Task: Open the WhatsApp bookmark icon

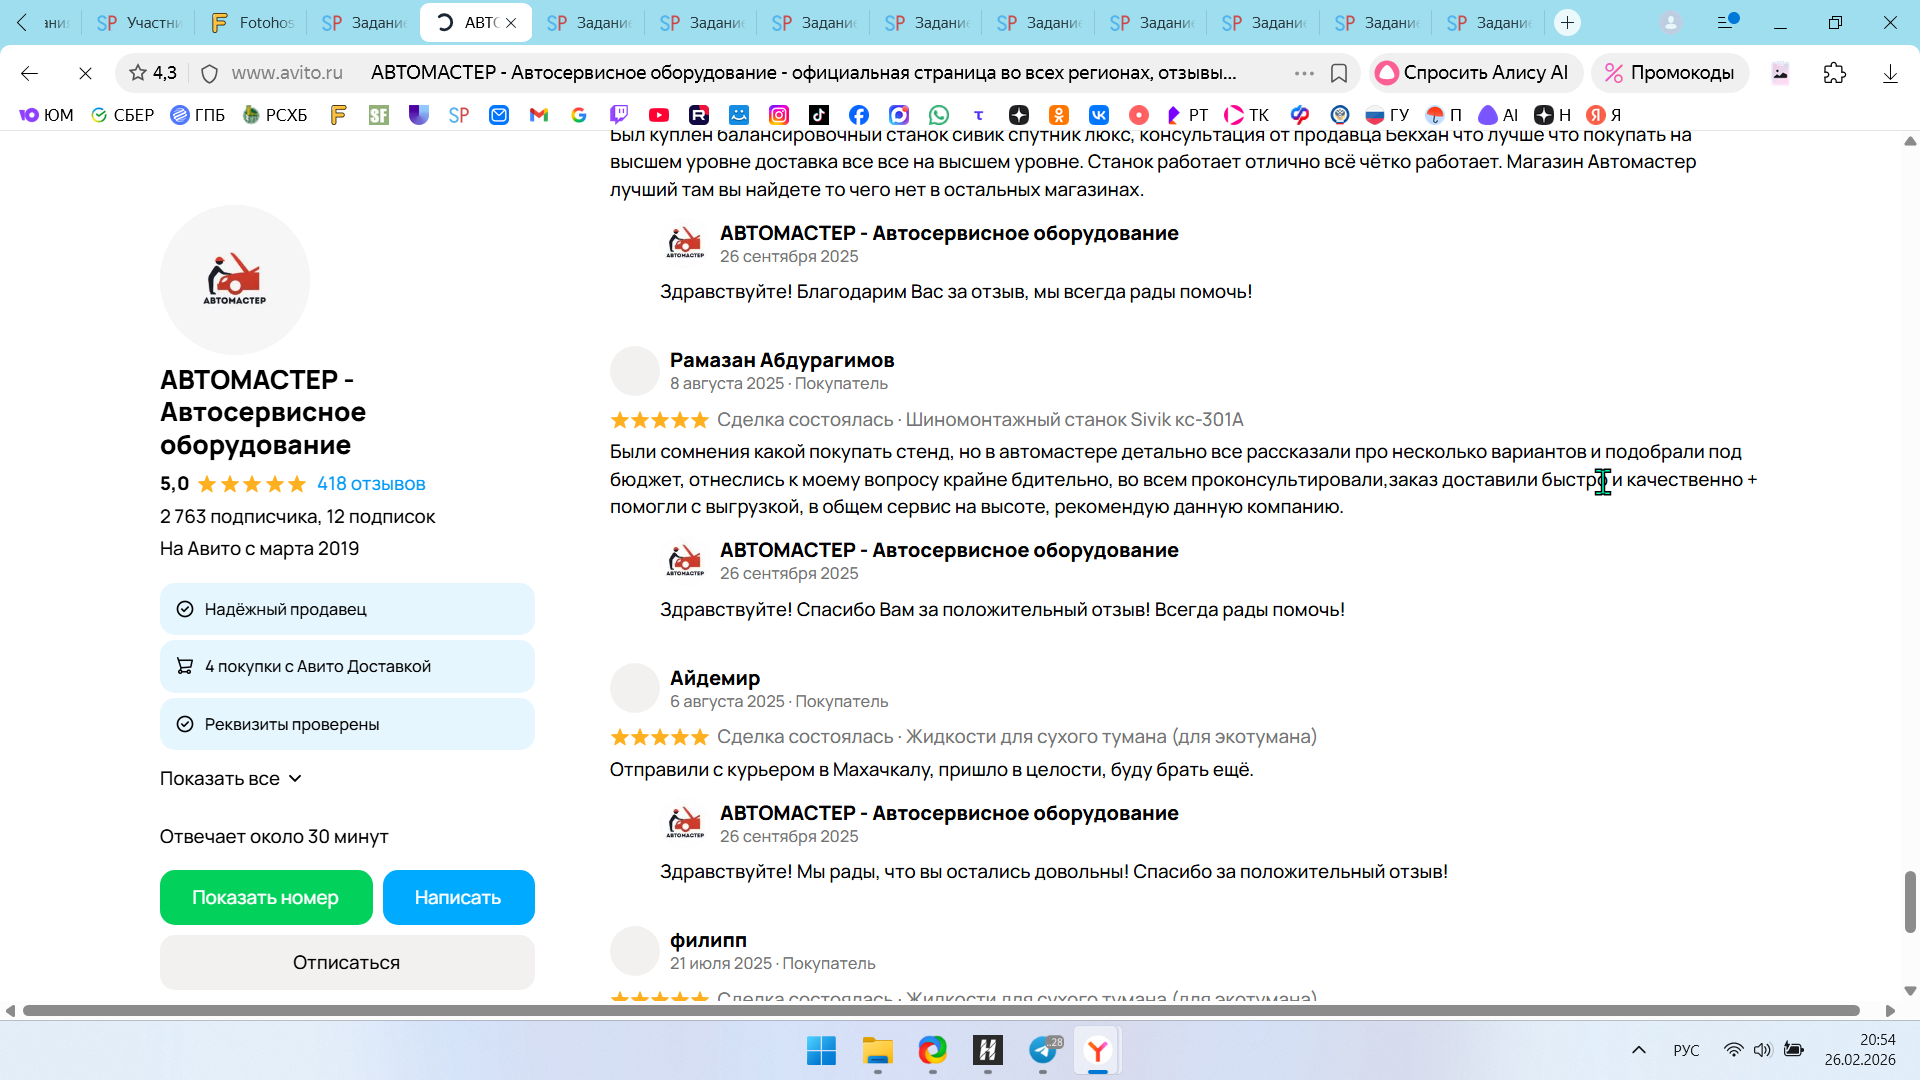Action: tap(938, 115)
